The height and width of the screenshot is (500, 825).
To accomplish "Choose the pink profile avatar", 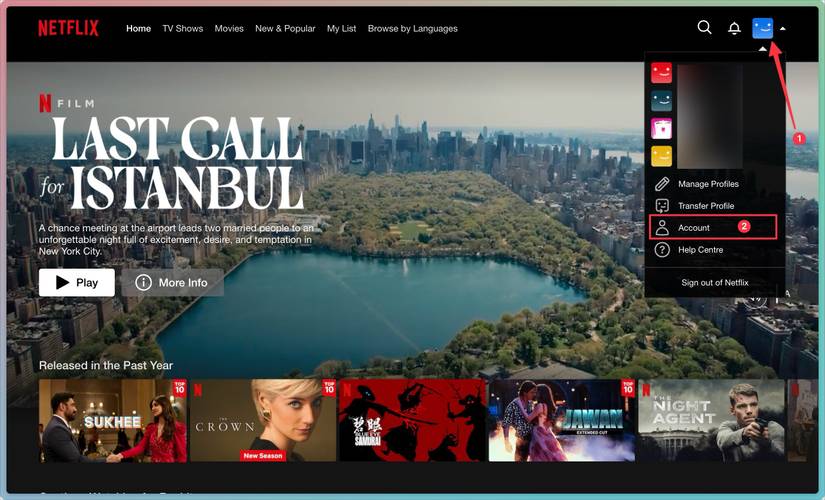I will click(x=661, y=128).
